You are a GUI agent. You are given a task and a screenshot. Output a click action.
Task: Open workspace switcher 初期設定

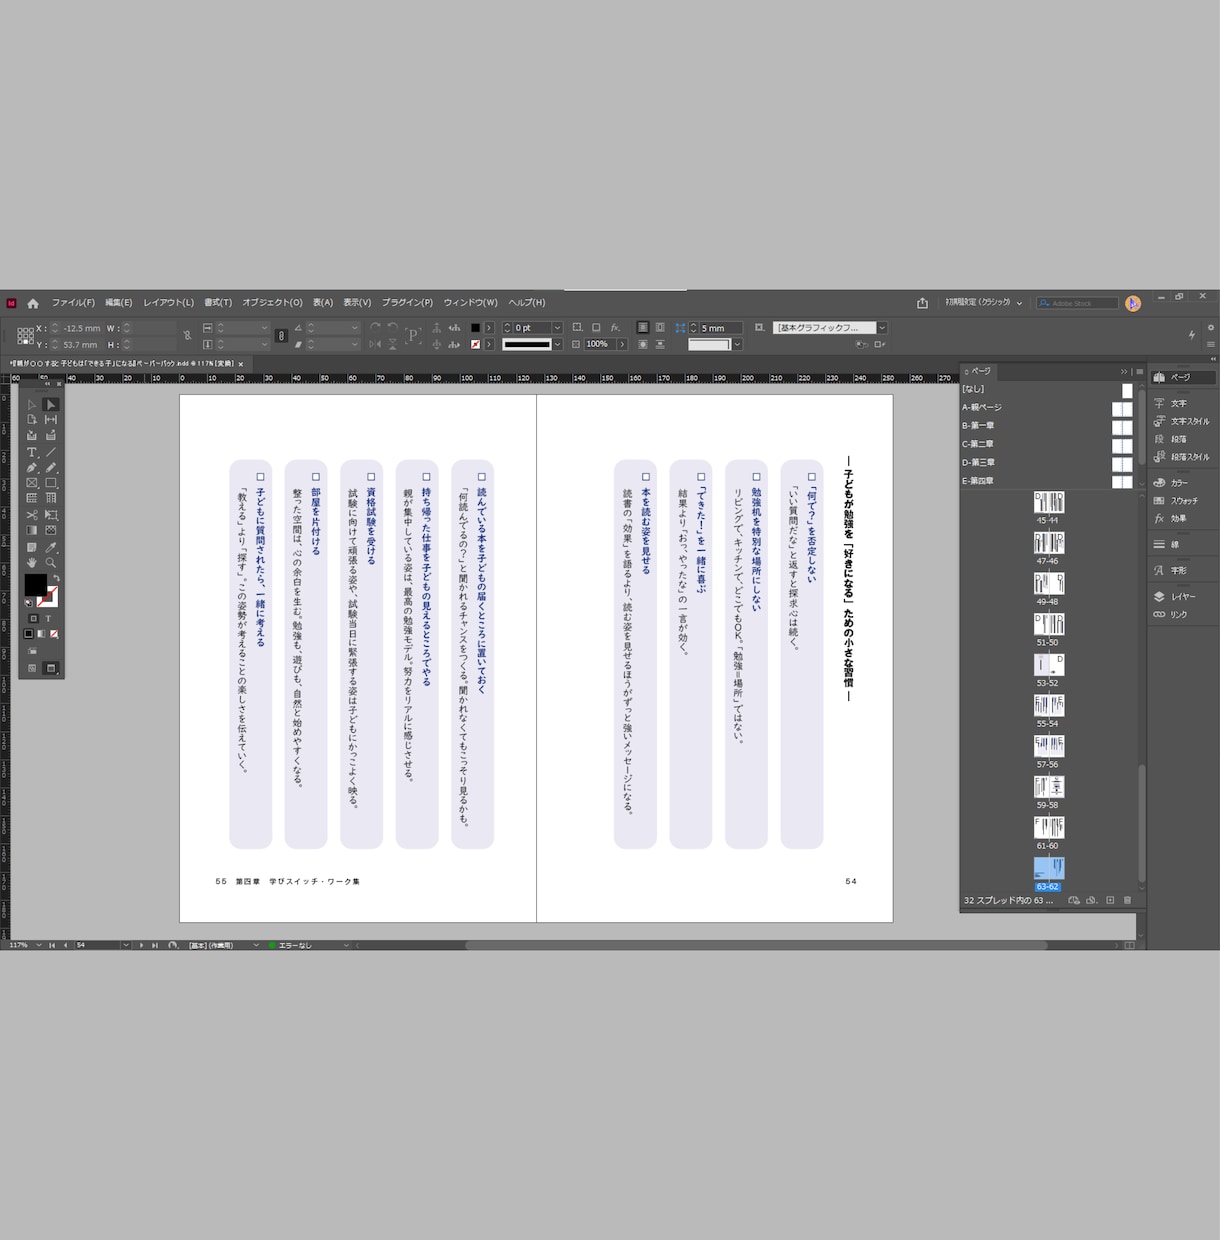tap(984, 303)
